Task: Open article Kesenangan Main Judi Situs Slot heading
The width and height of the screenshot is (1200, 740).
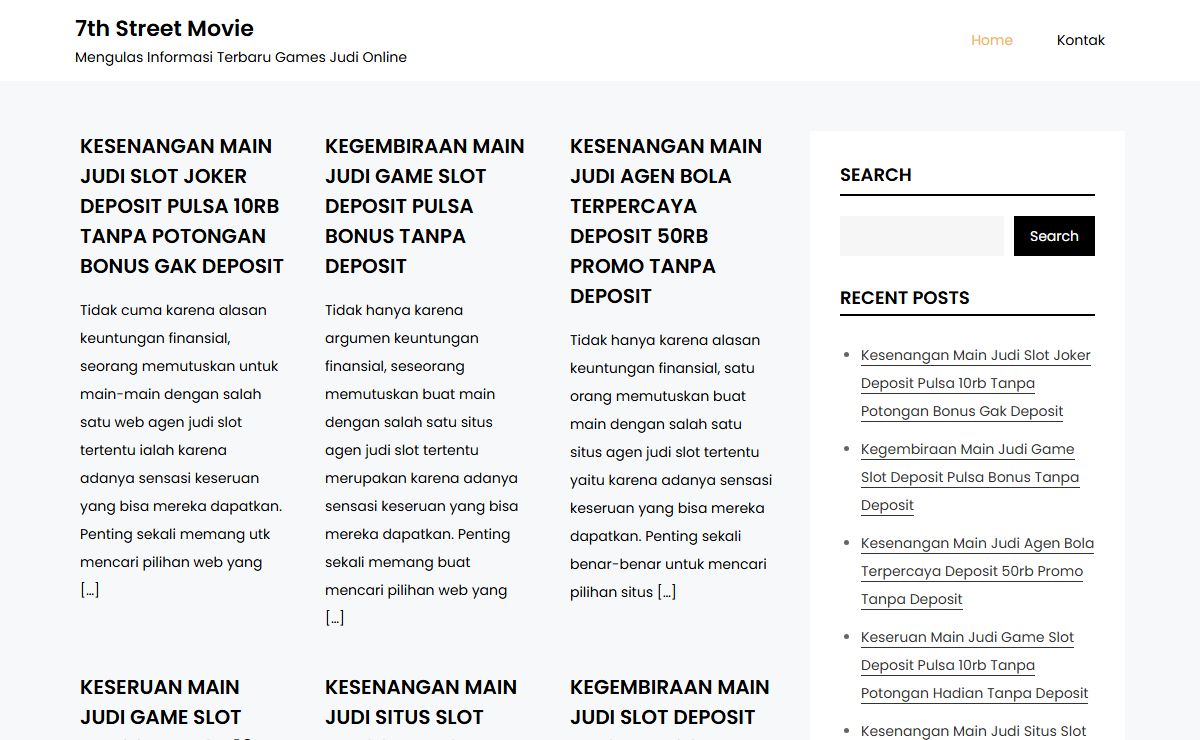Action: tap(421, 707)
